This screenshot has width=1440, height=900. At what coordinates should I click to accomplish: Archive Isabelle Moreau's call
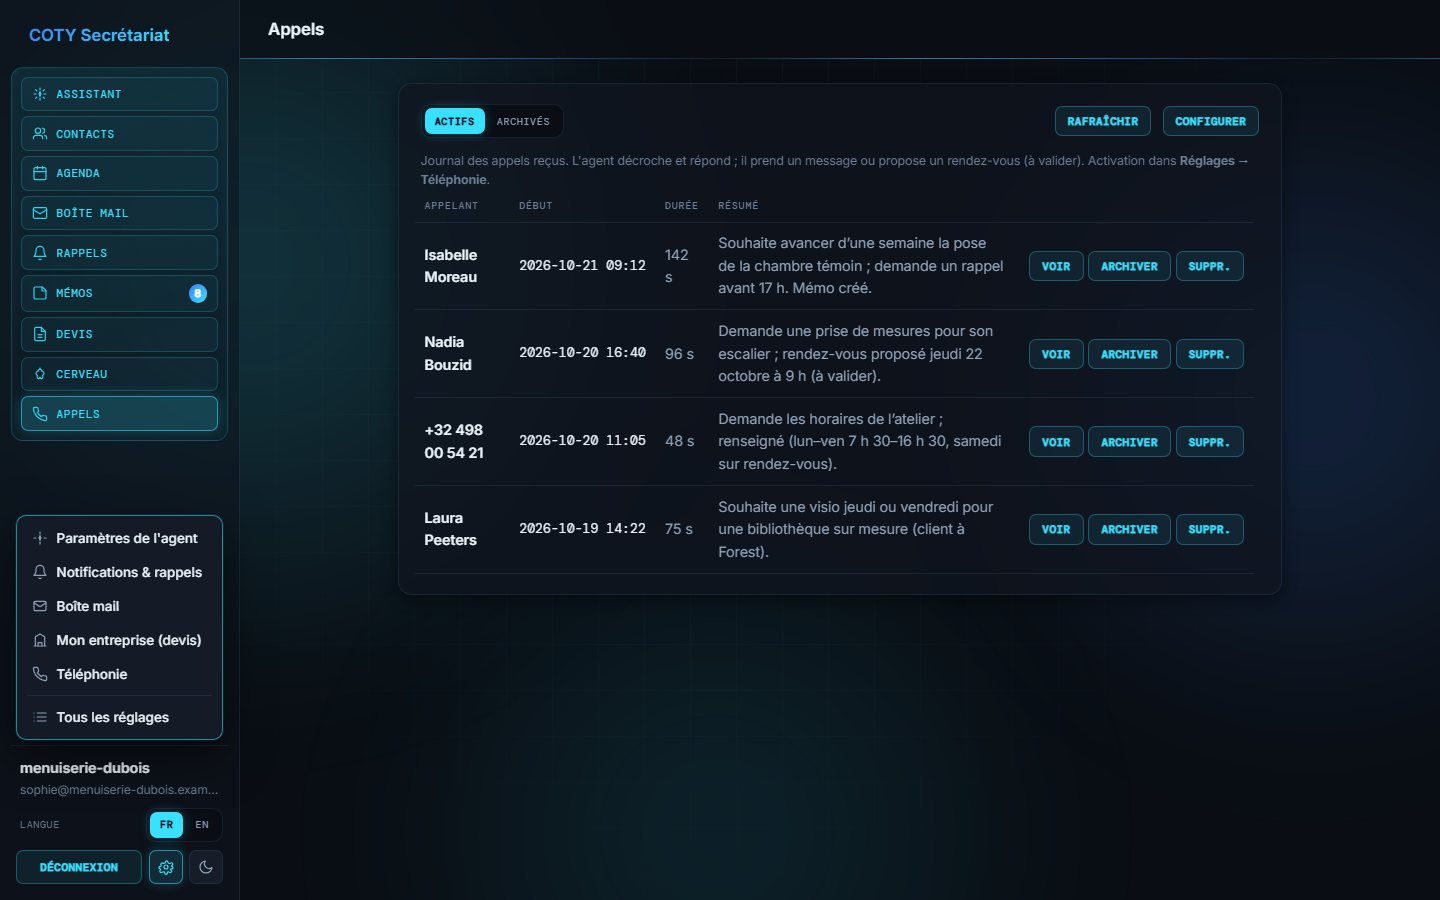click(x=1129, y=266)
